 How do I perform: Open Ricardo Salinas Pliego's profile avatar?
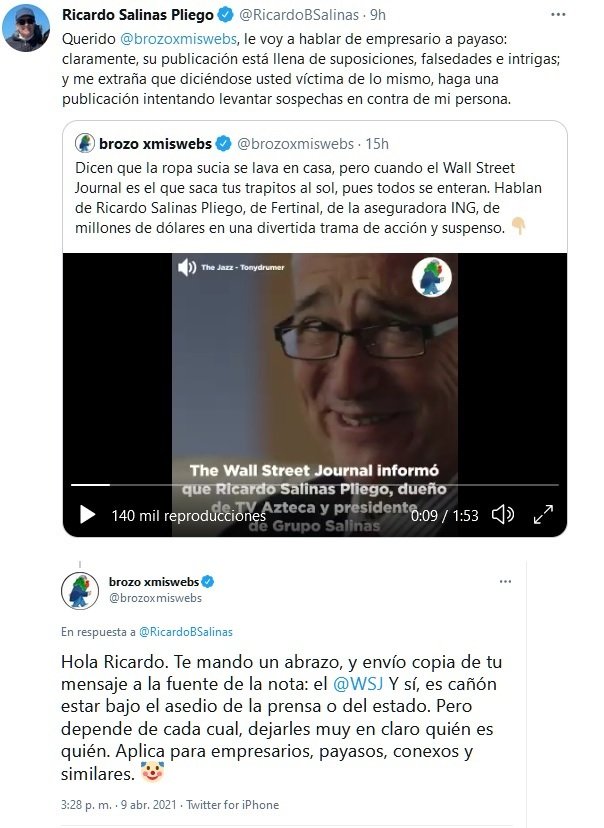(x=26, y=28)
